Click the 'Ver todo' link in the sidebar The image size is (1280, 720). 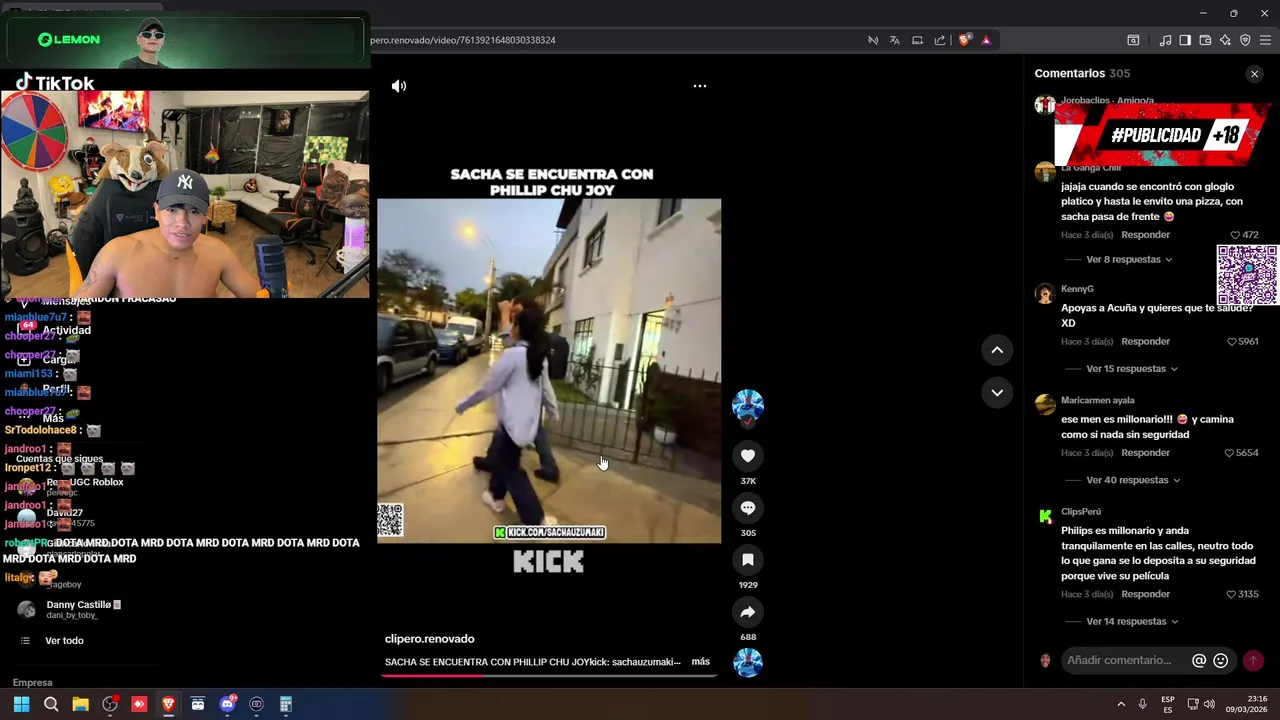click(64, 641)
